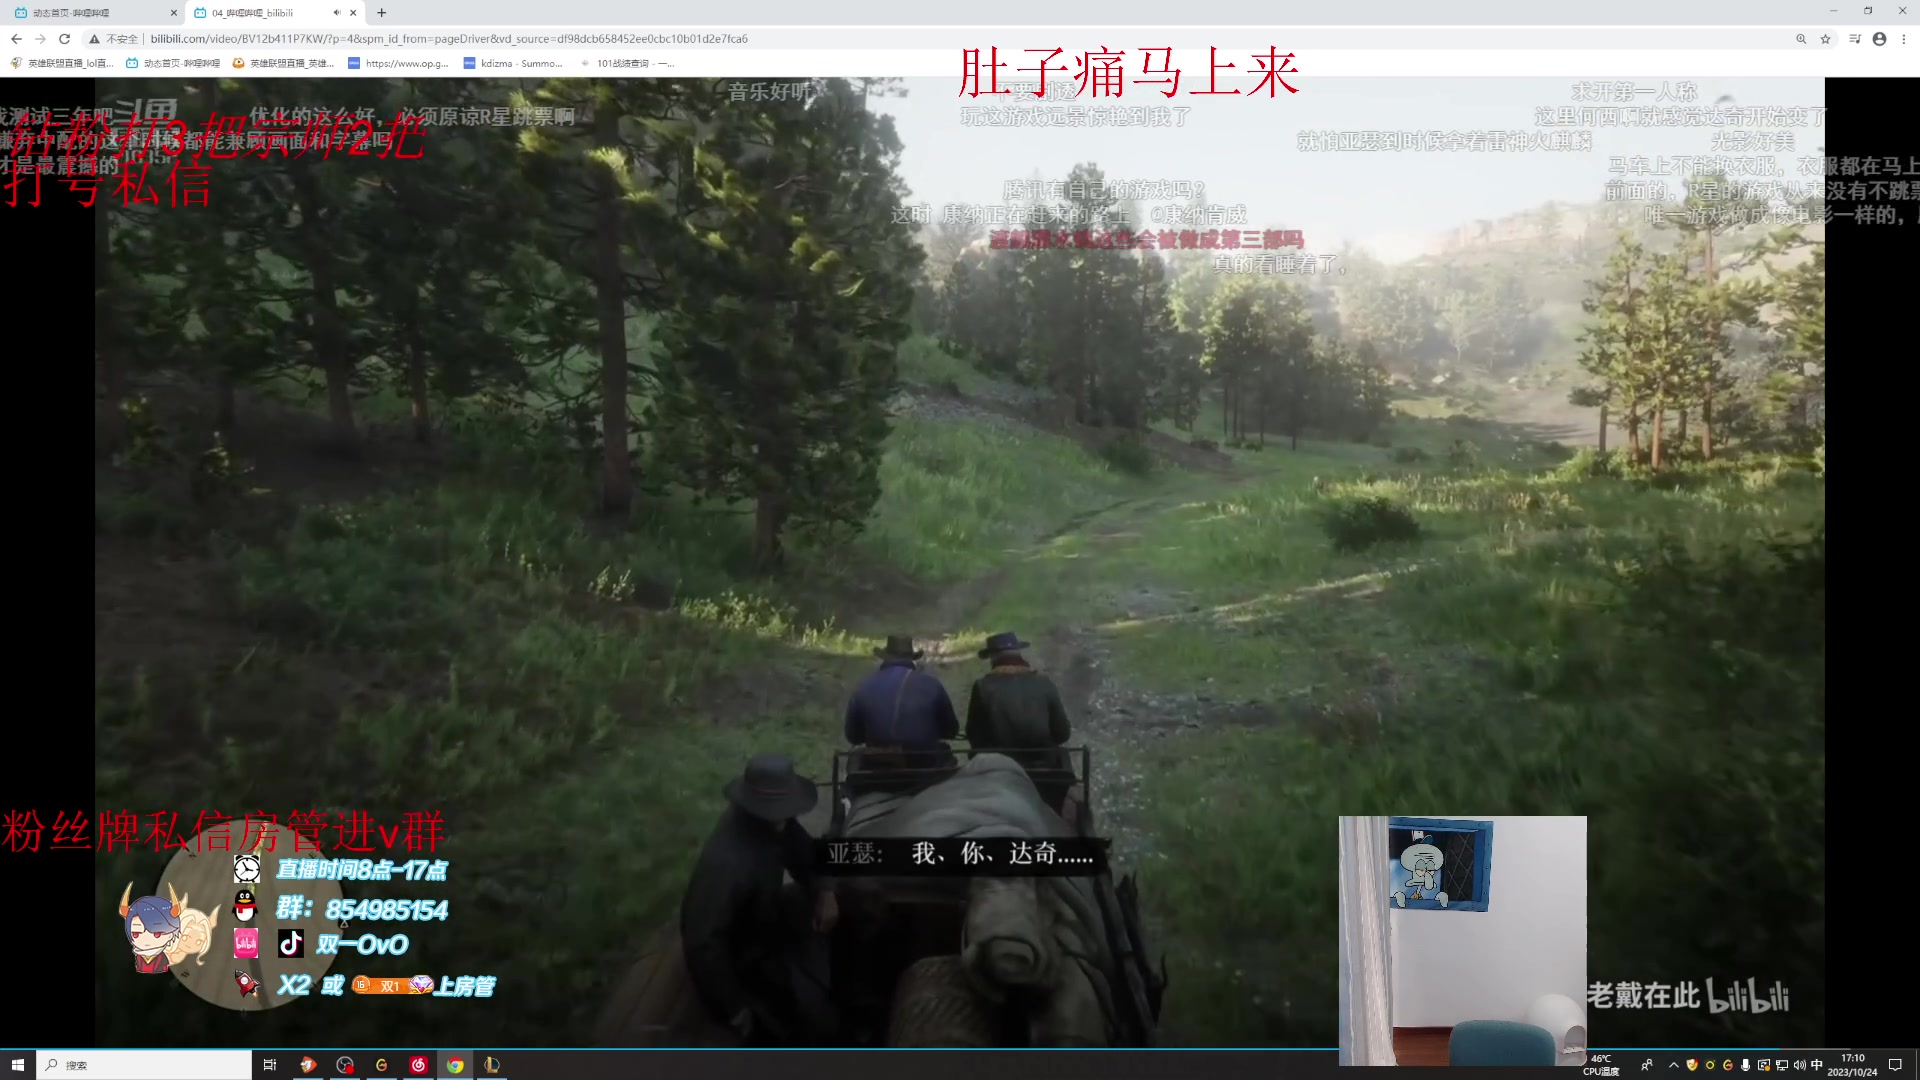
Task: Toggle the 中 input method indicator
Action: coord(1817,1065)
